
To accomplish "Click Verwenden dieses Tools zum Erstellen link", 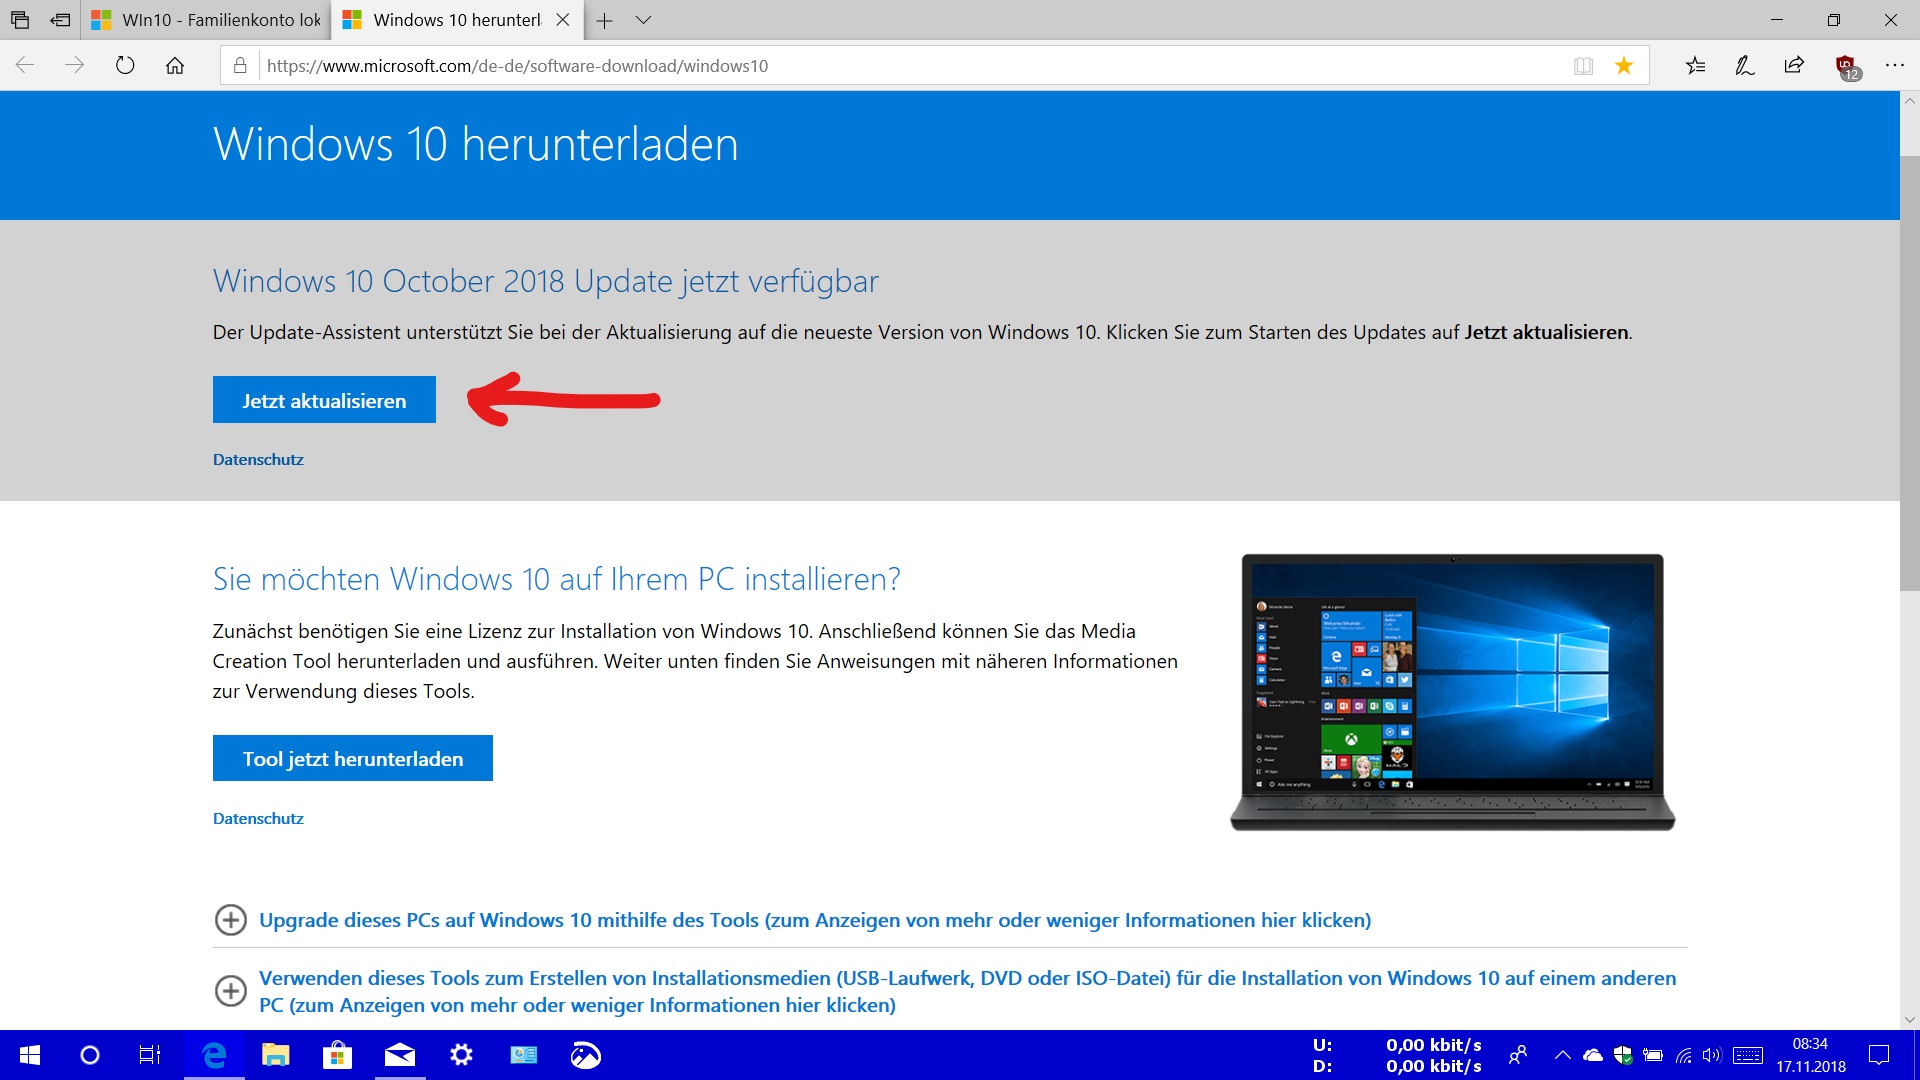I will coord(967,991).
